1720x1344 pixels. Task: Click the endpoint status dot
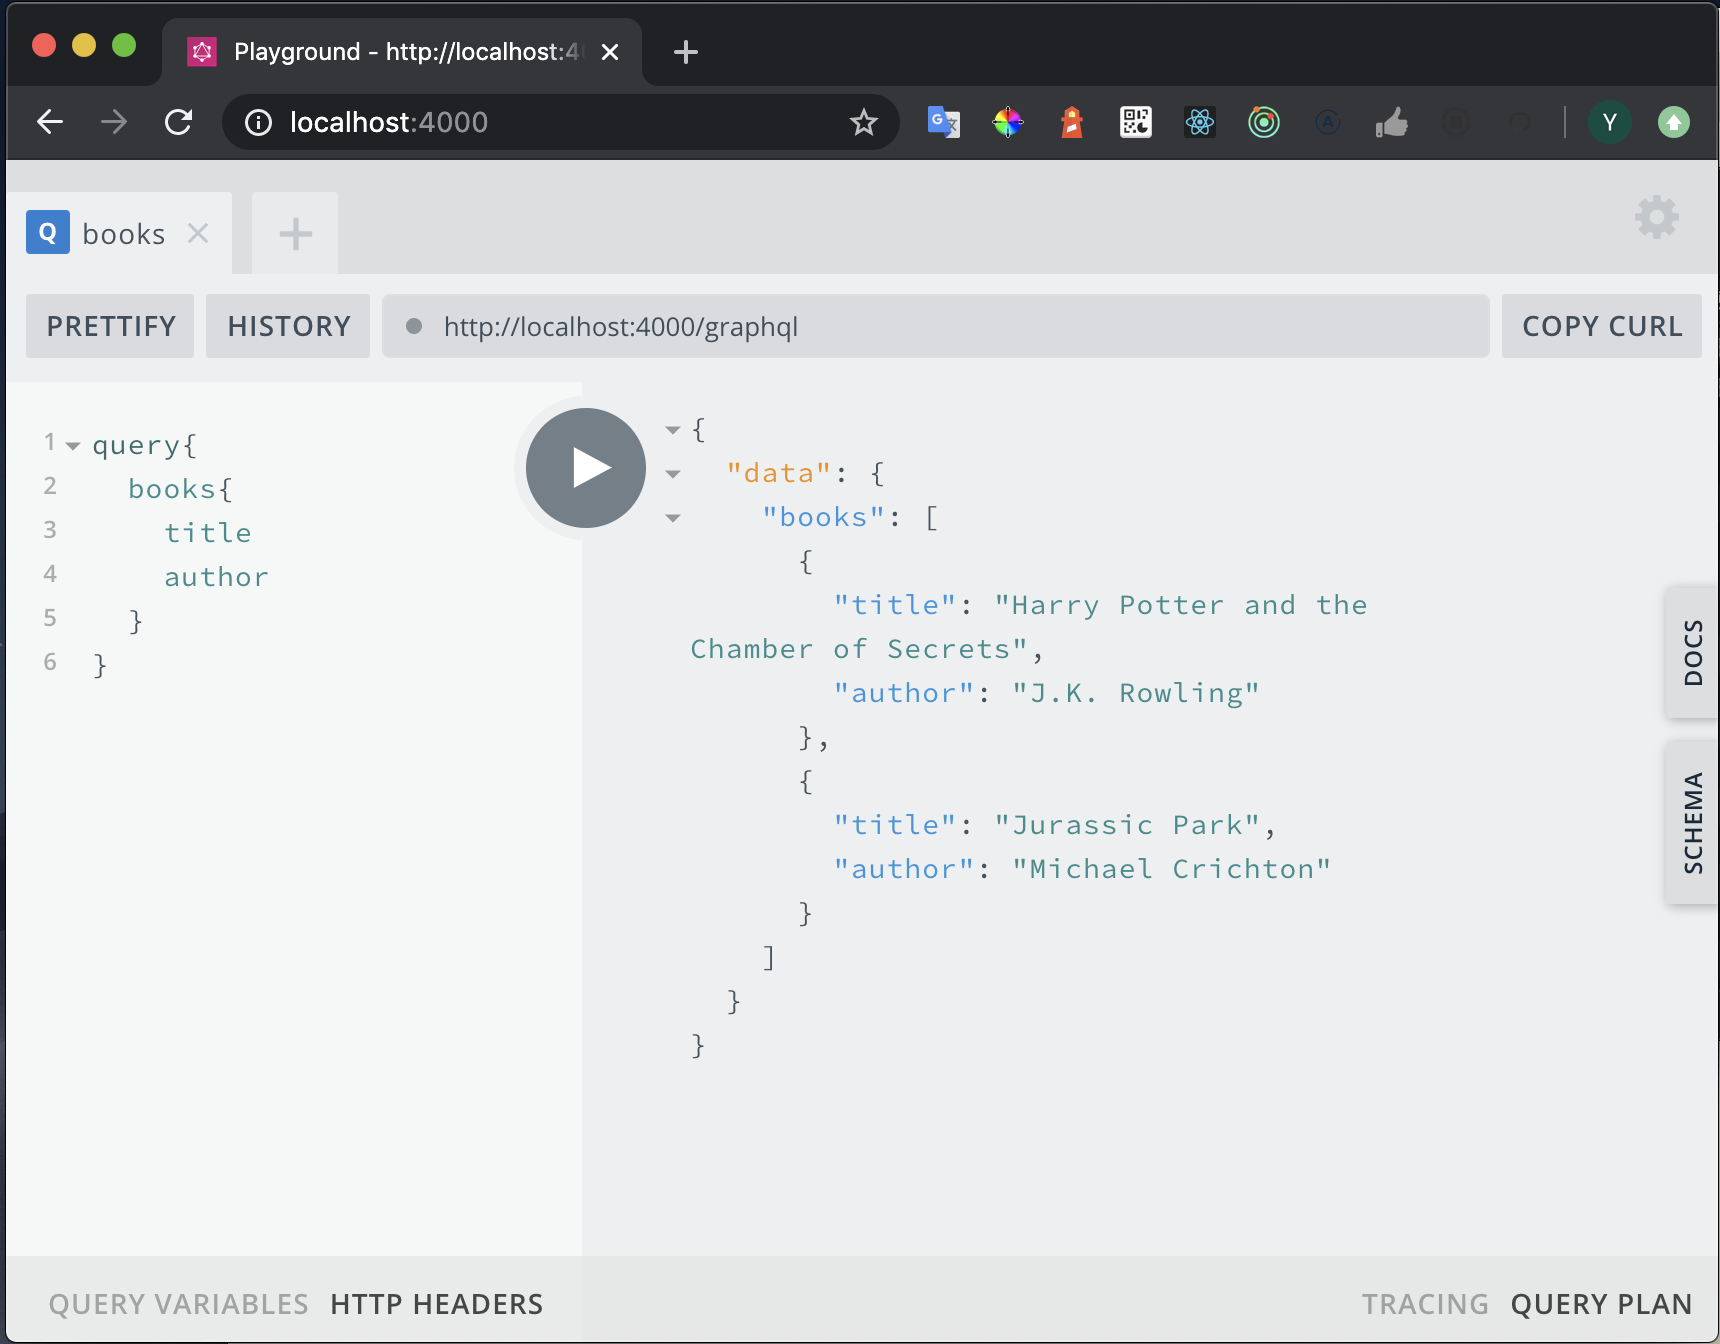click(x=414, y=326)
